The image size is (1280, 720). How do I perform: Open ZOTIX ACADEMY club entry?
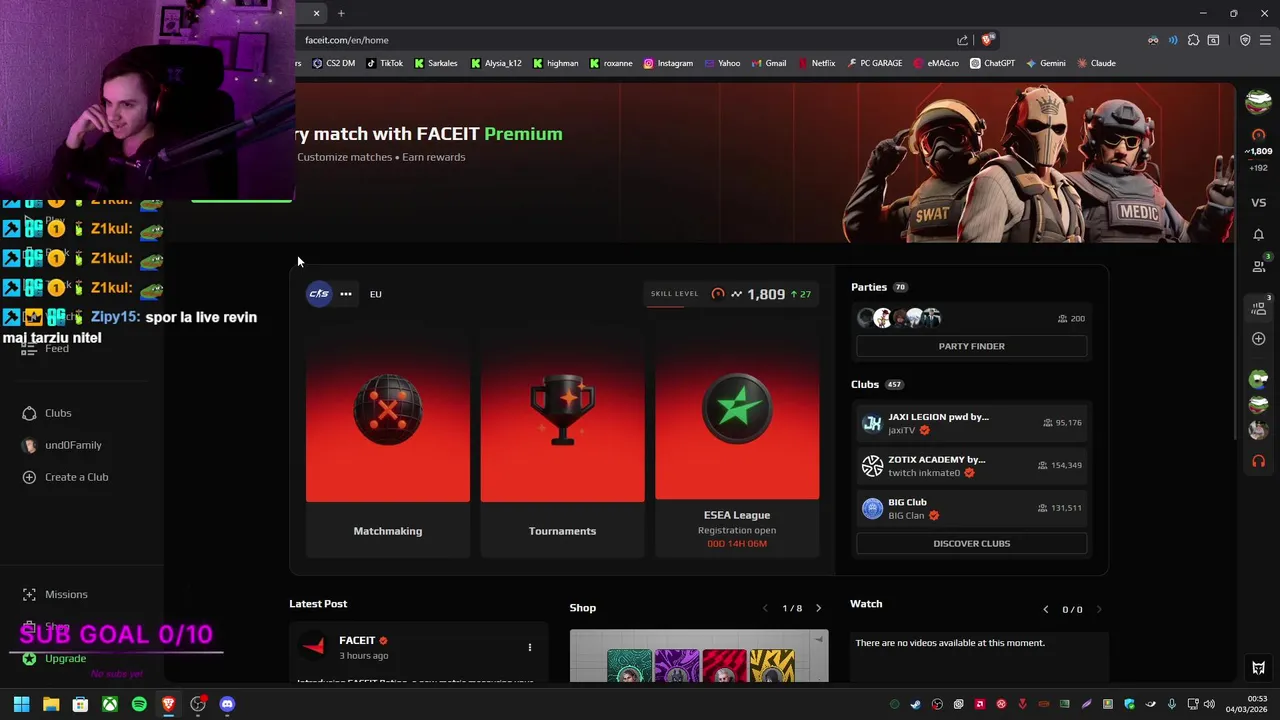click(x=971, y=466)
